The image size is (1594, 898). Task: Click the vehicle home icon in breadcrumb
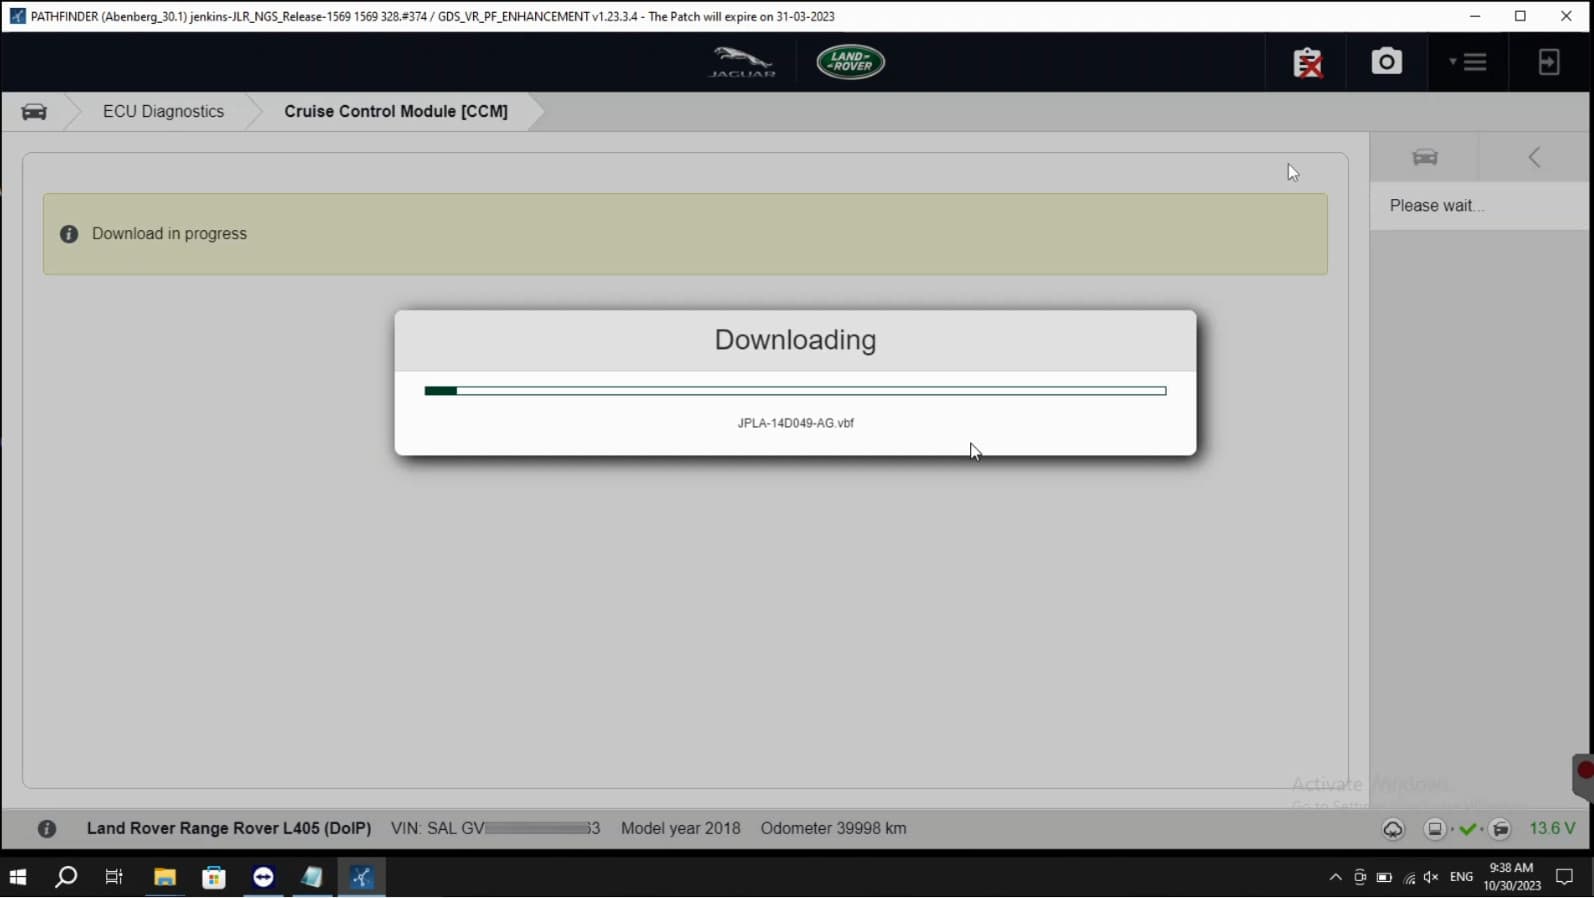[x=34, y=111]
